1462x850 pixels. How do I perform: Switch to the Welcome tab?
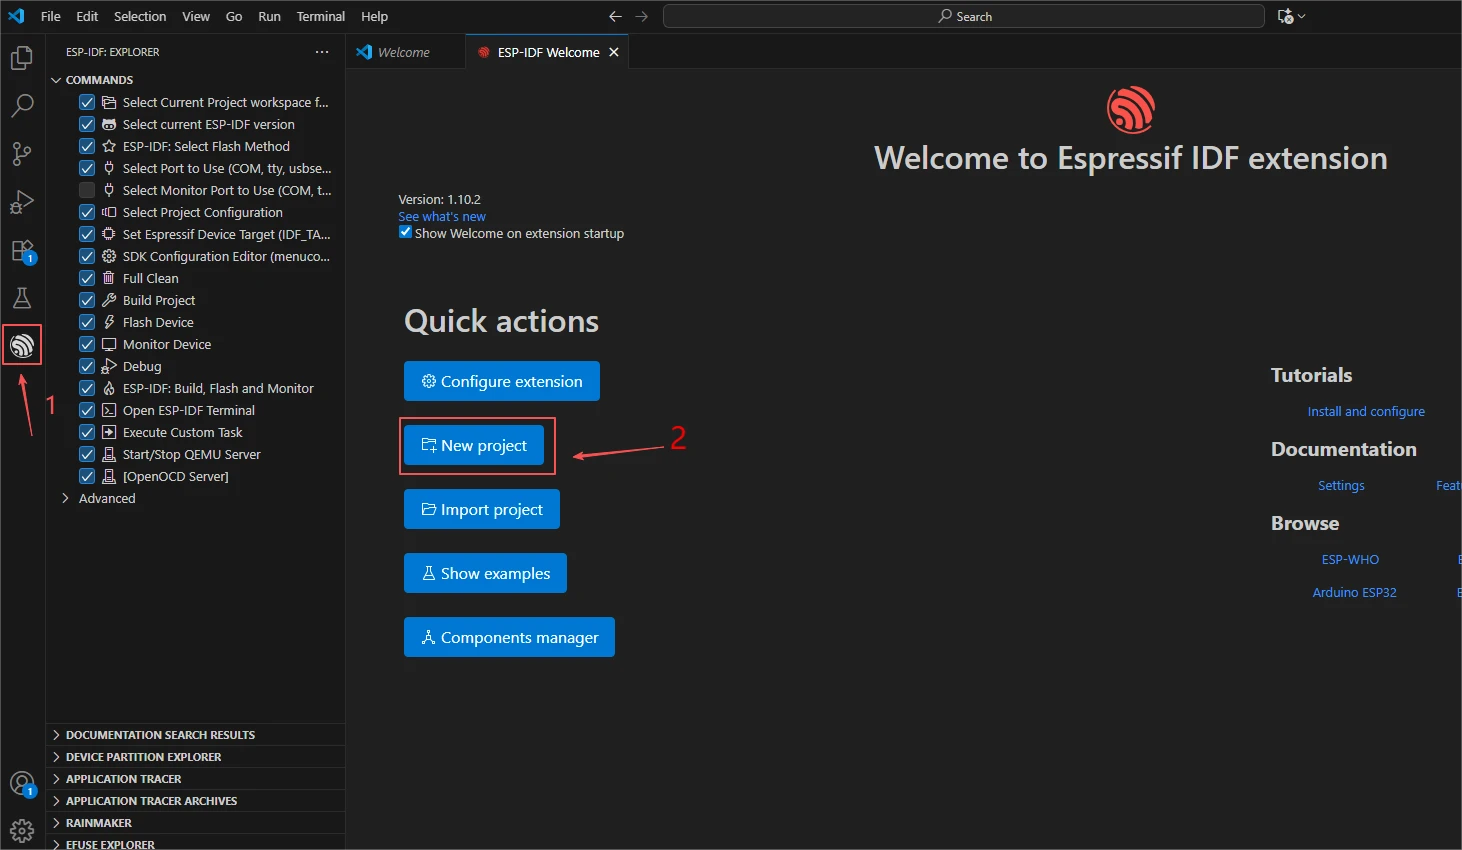point(403,52)
